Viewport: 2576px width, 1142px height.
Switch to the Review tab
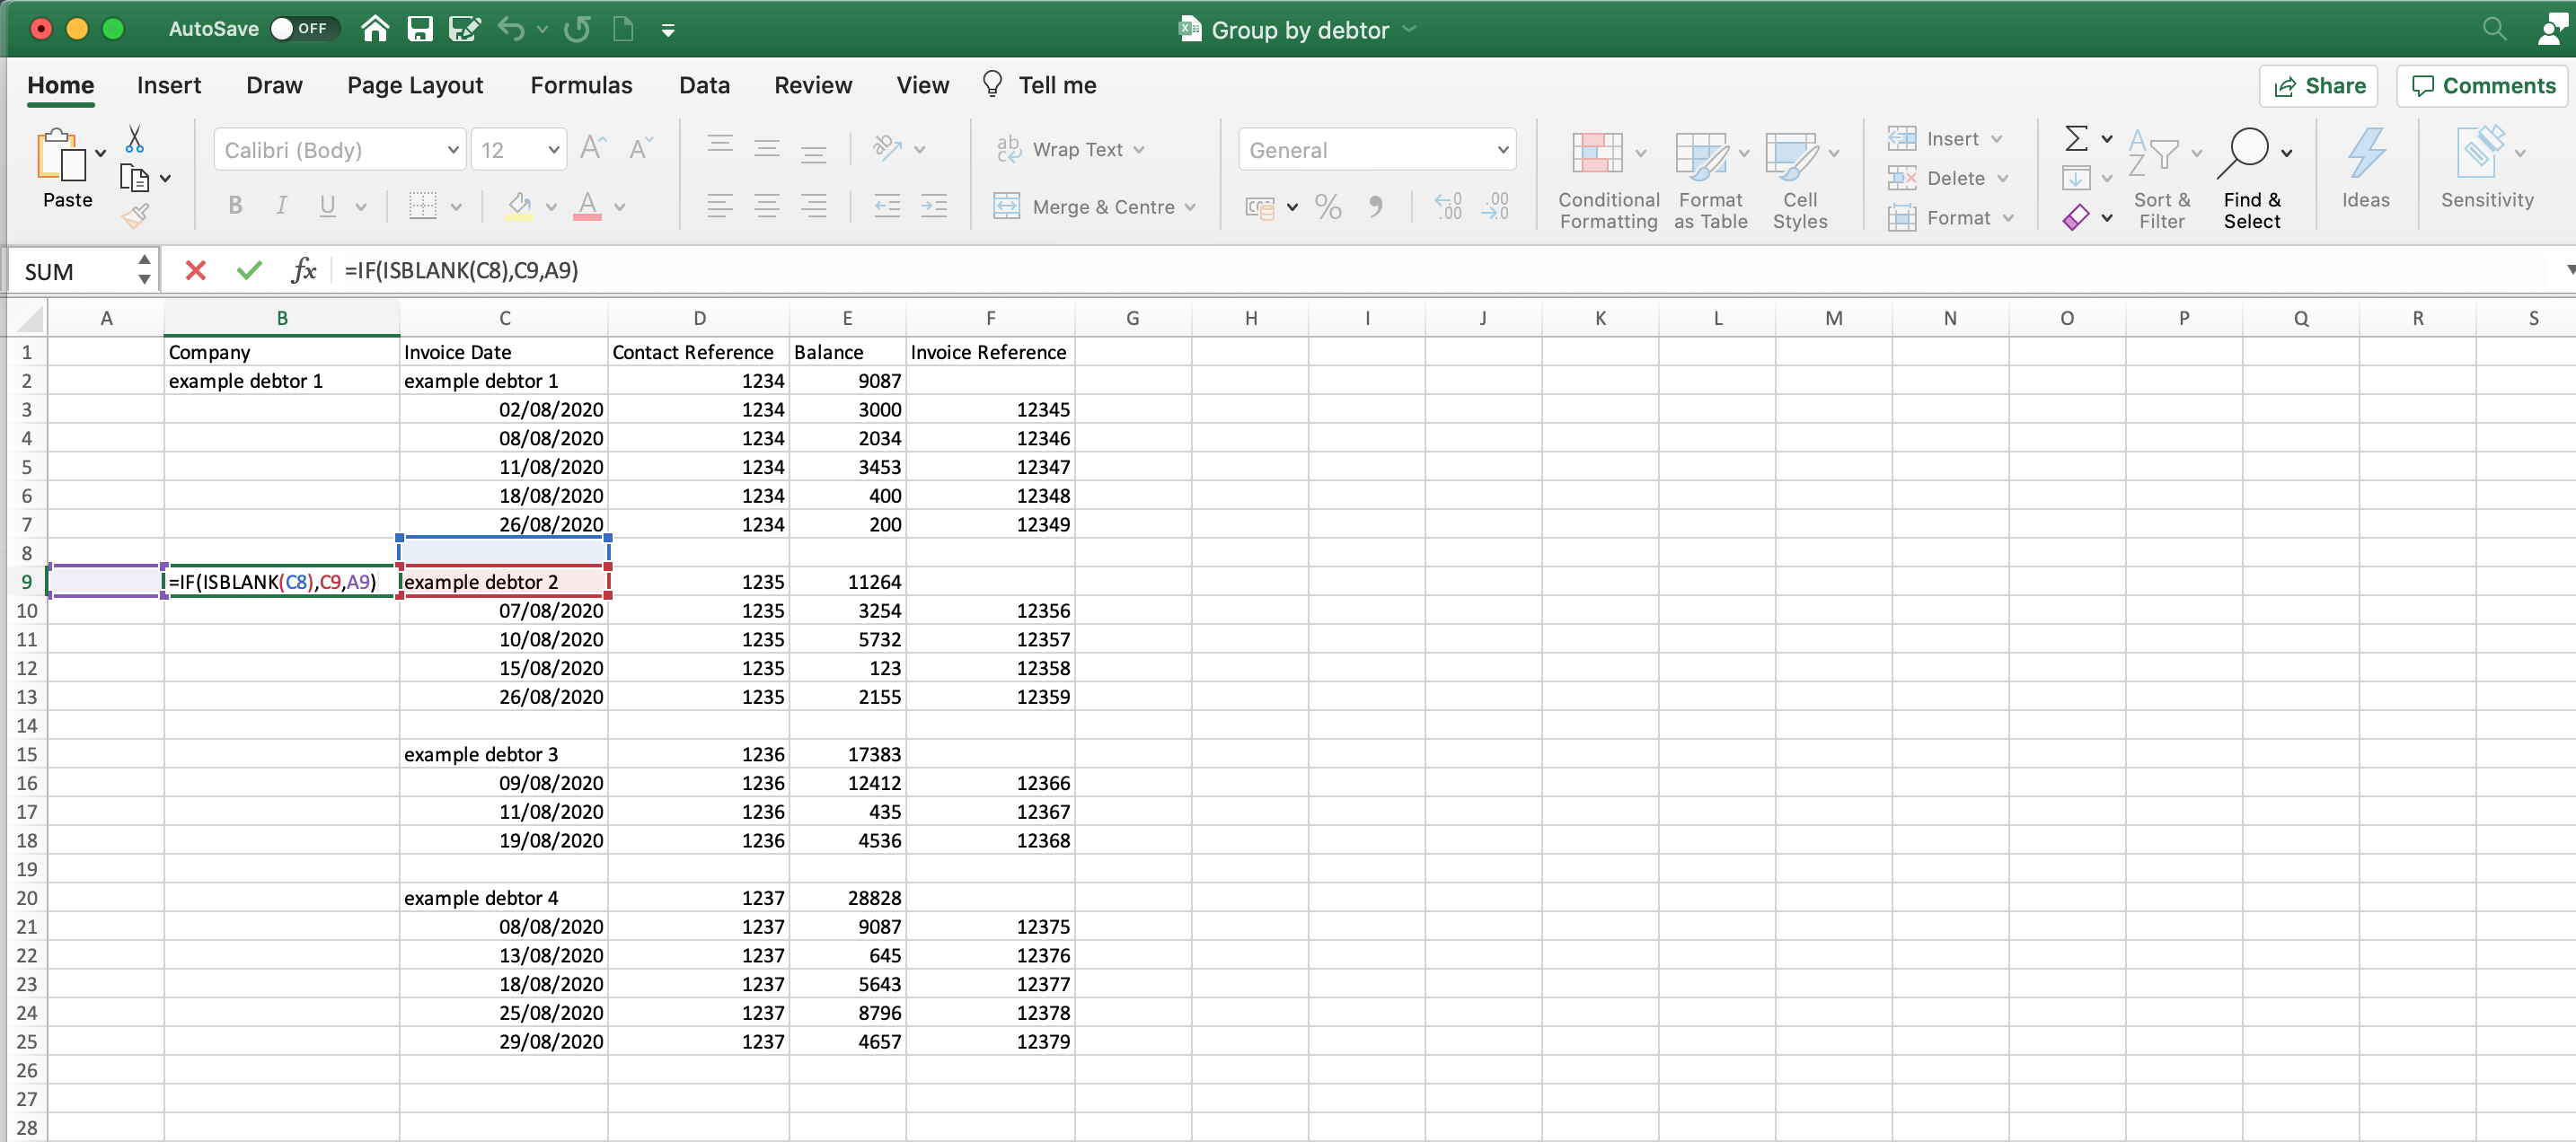pos(813,85)
